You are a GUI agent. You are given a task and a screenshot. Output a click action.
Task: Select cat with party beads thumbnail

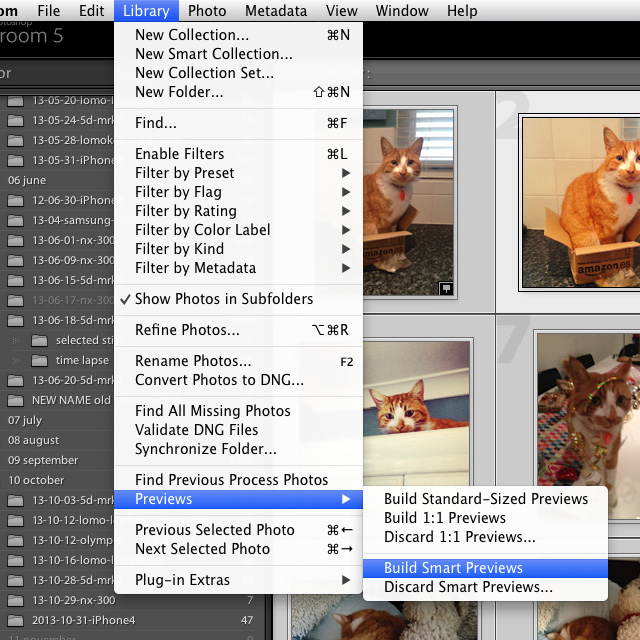pyautogui.click(x=589, y=426)
